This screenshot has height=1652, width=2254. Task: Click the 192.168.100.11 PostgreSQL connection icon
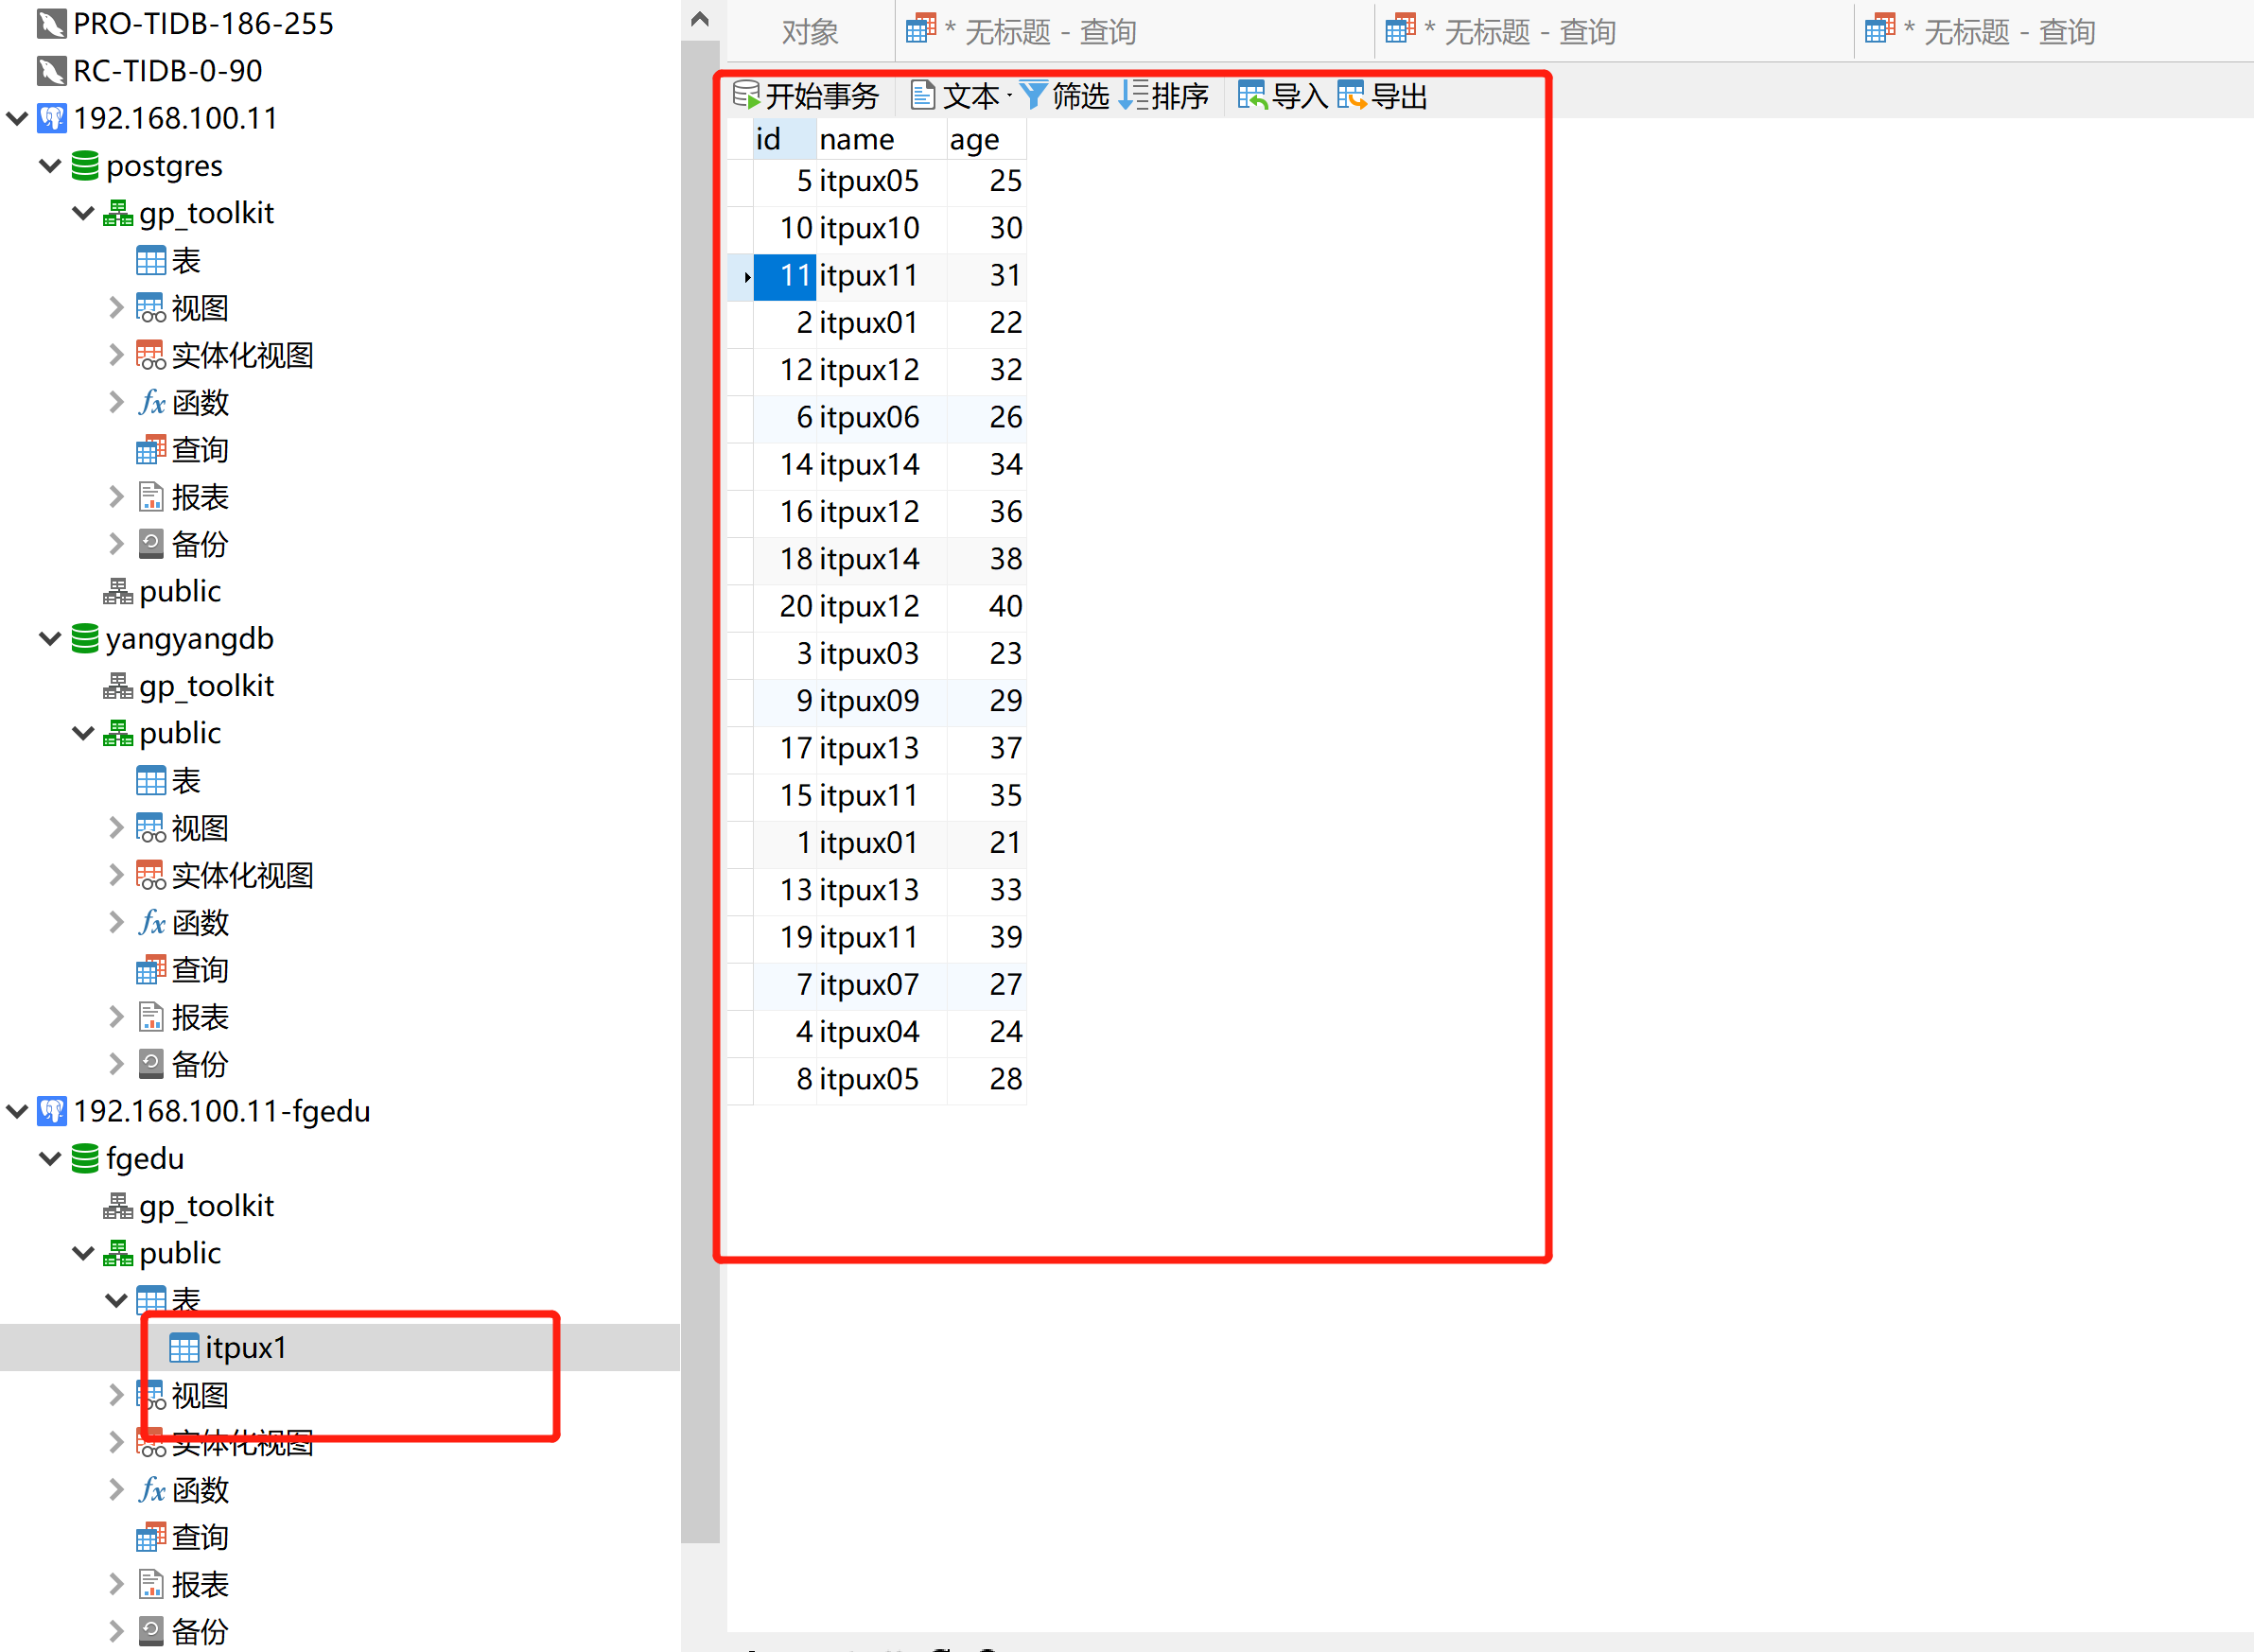52,118
